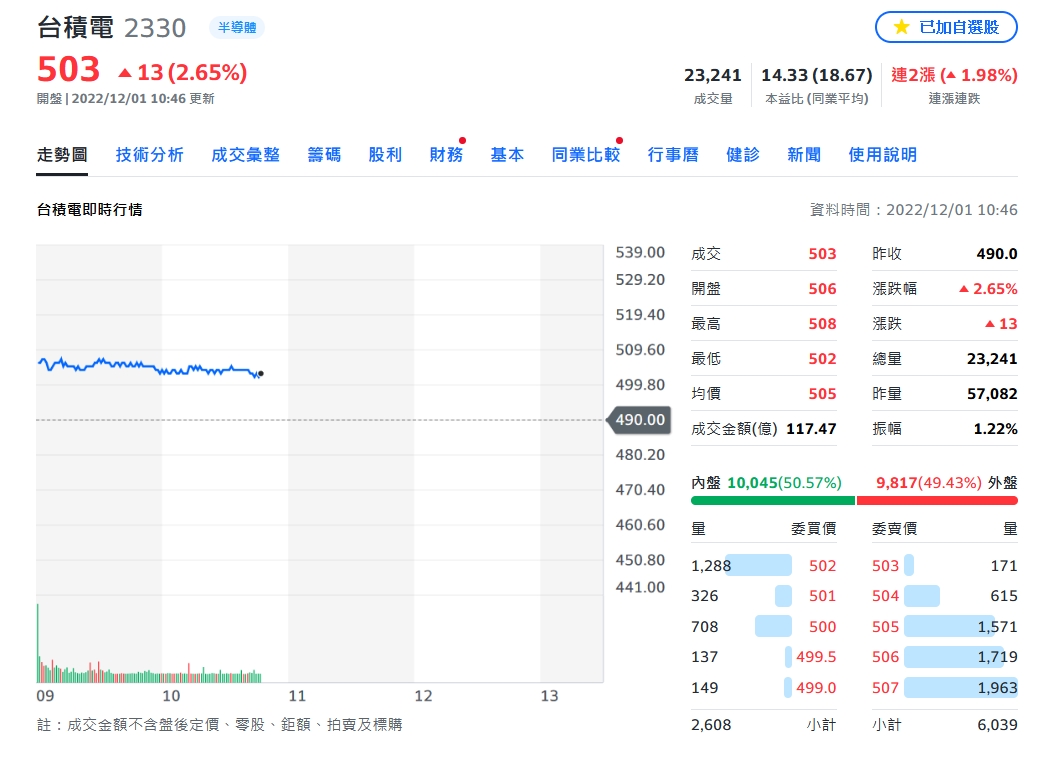
Task: Open the 行事曆 tab
Action: (673, 155)
